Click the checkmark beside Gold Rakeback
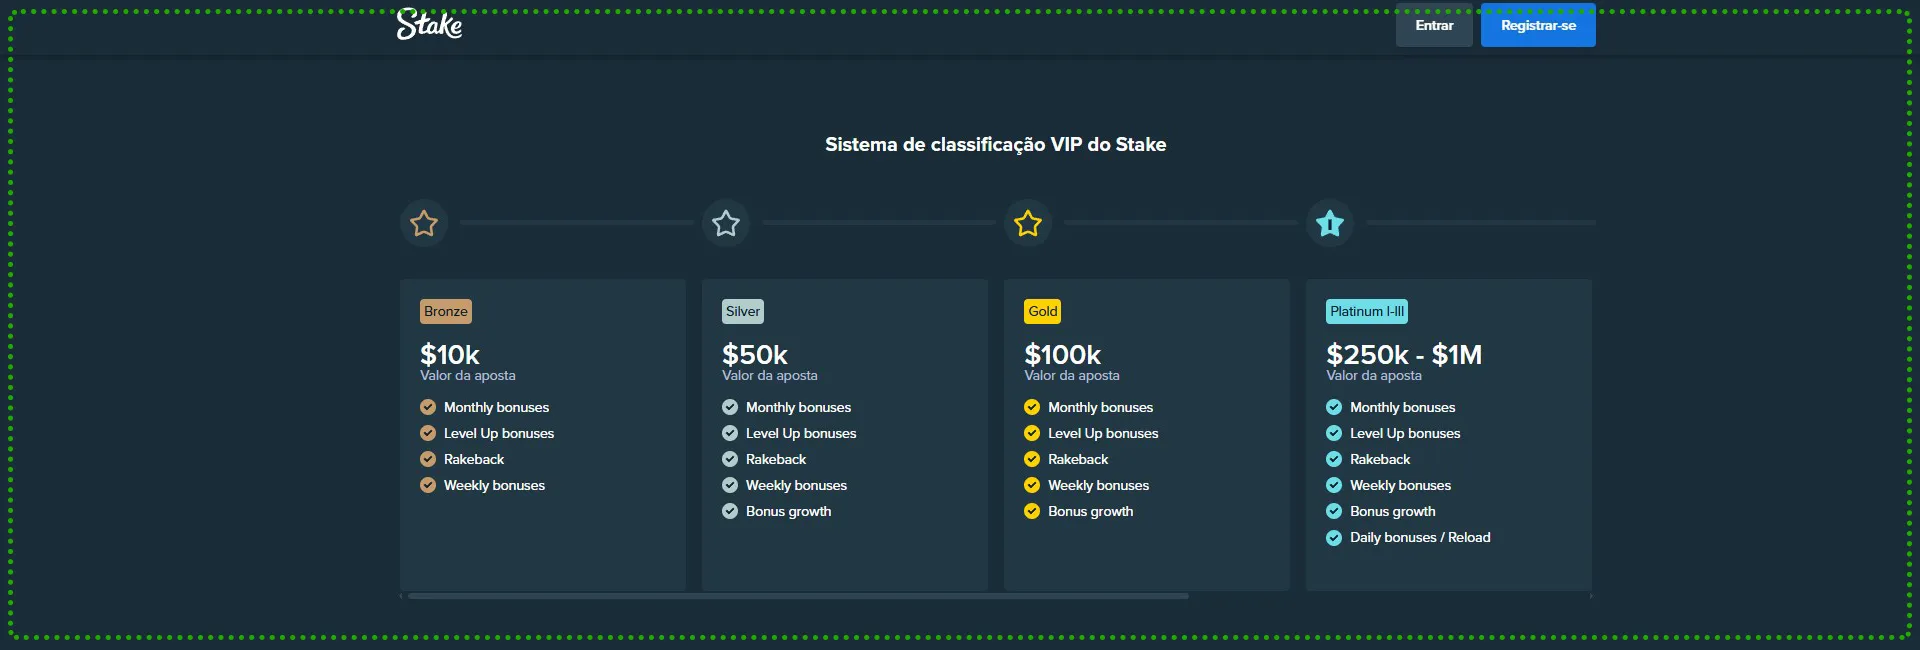 pyautogui.click(x=1031, y=459)
